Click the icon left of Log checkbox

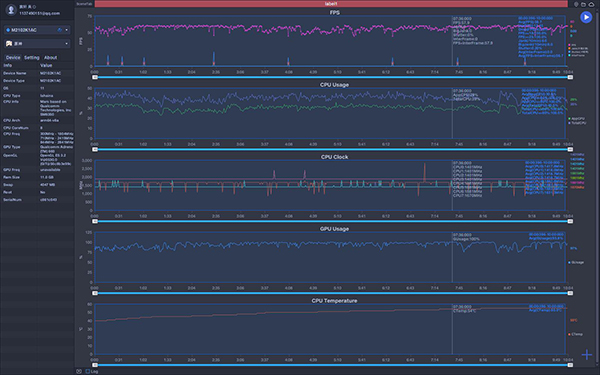pos(79,371)
